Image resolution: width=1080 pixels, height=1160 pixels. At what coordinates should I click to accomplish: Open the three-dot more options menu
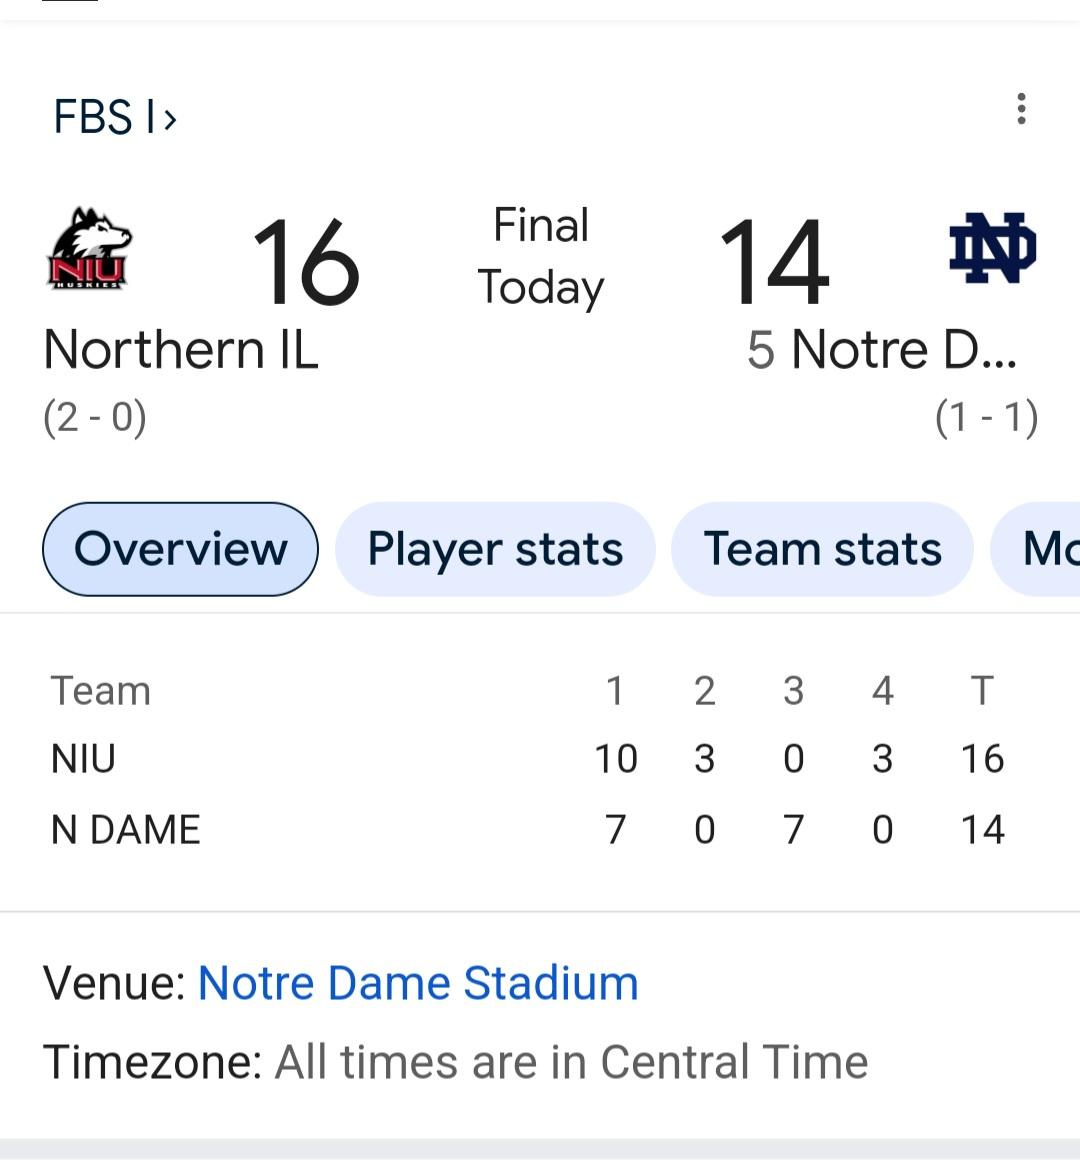coord(1021,109)
